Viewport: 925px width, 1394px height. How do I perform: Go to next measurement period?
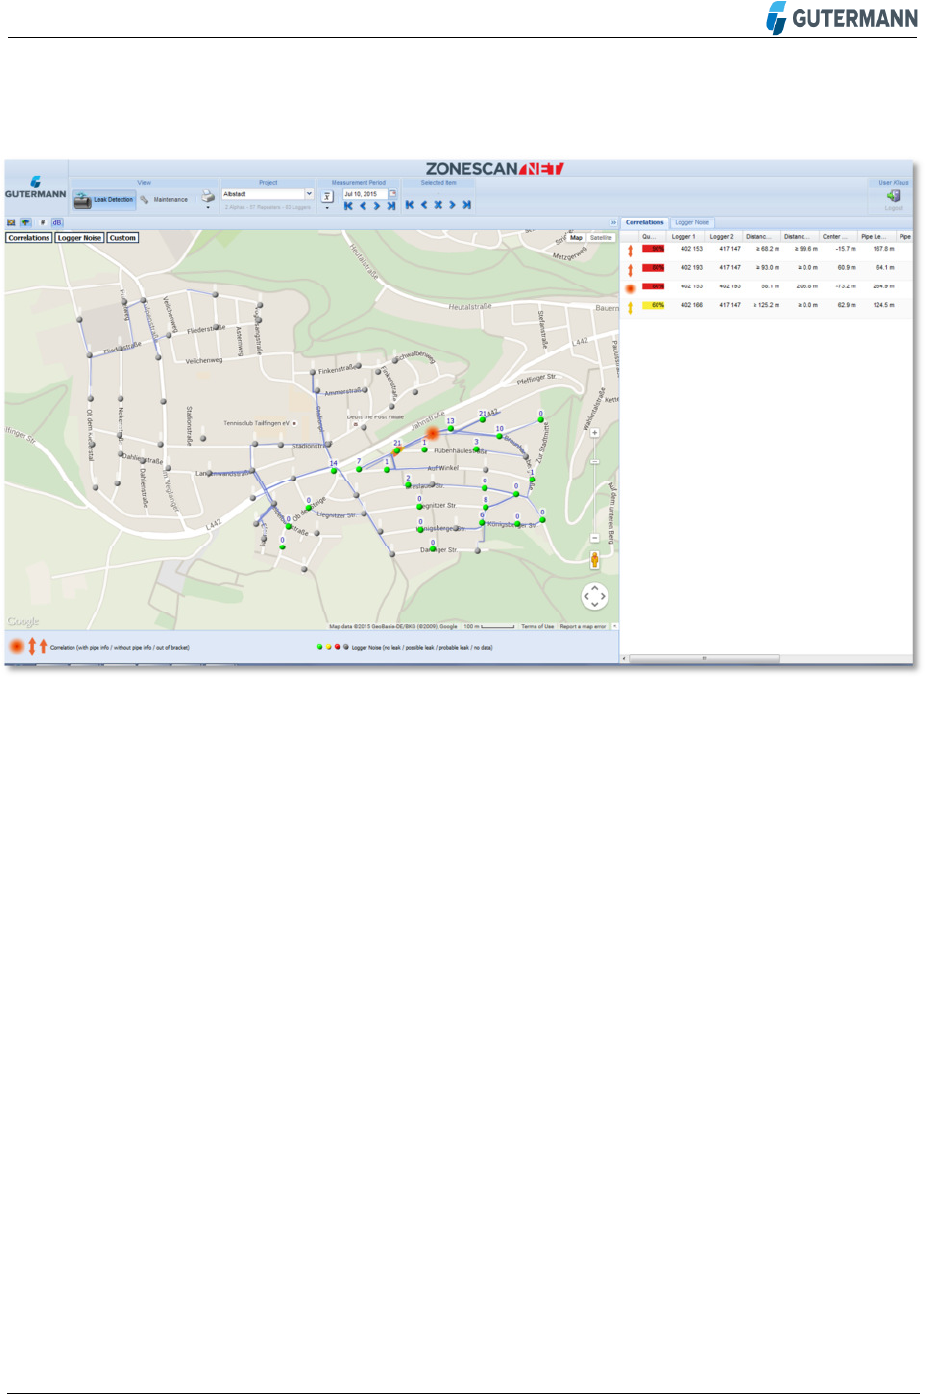(377, 205)
